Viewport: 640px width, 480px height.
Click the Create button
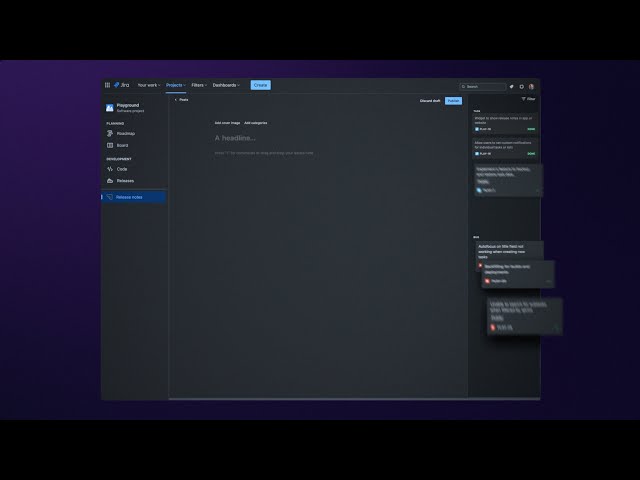click(260, 85)
